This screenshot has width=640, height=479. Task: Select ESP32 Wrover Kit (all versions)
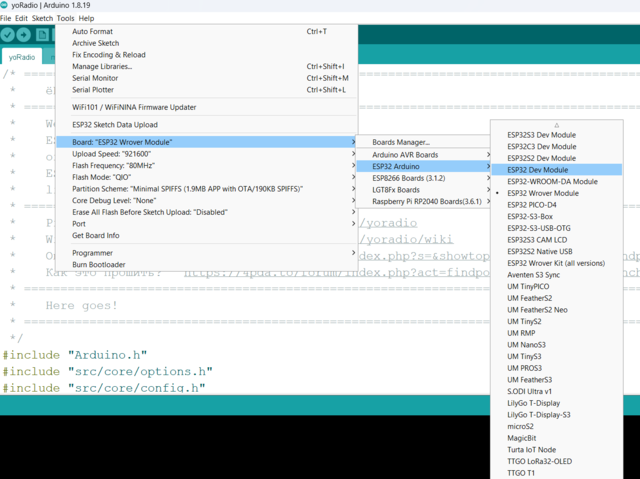pos(557,263)
